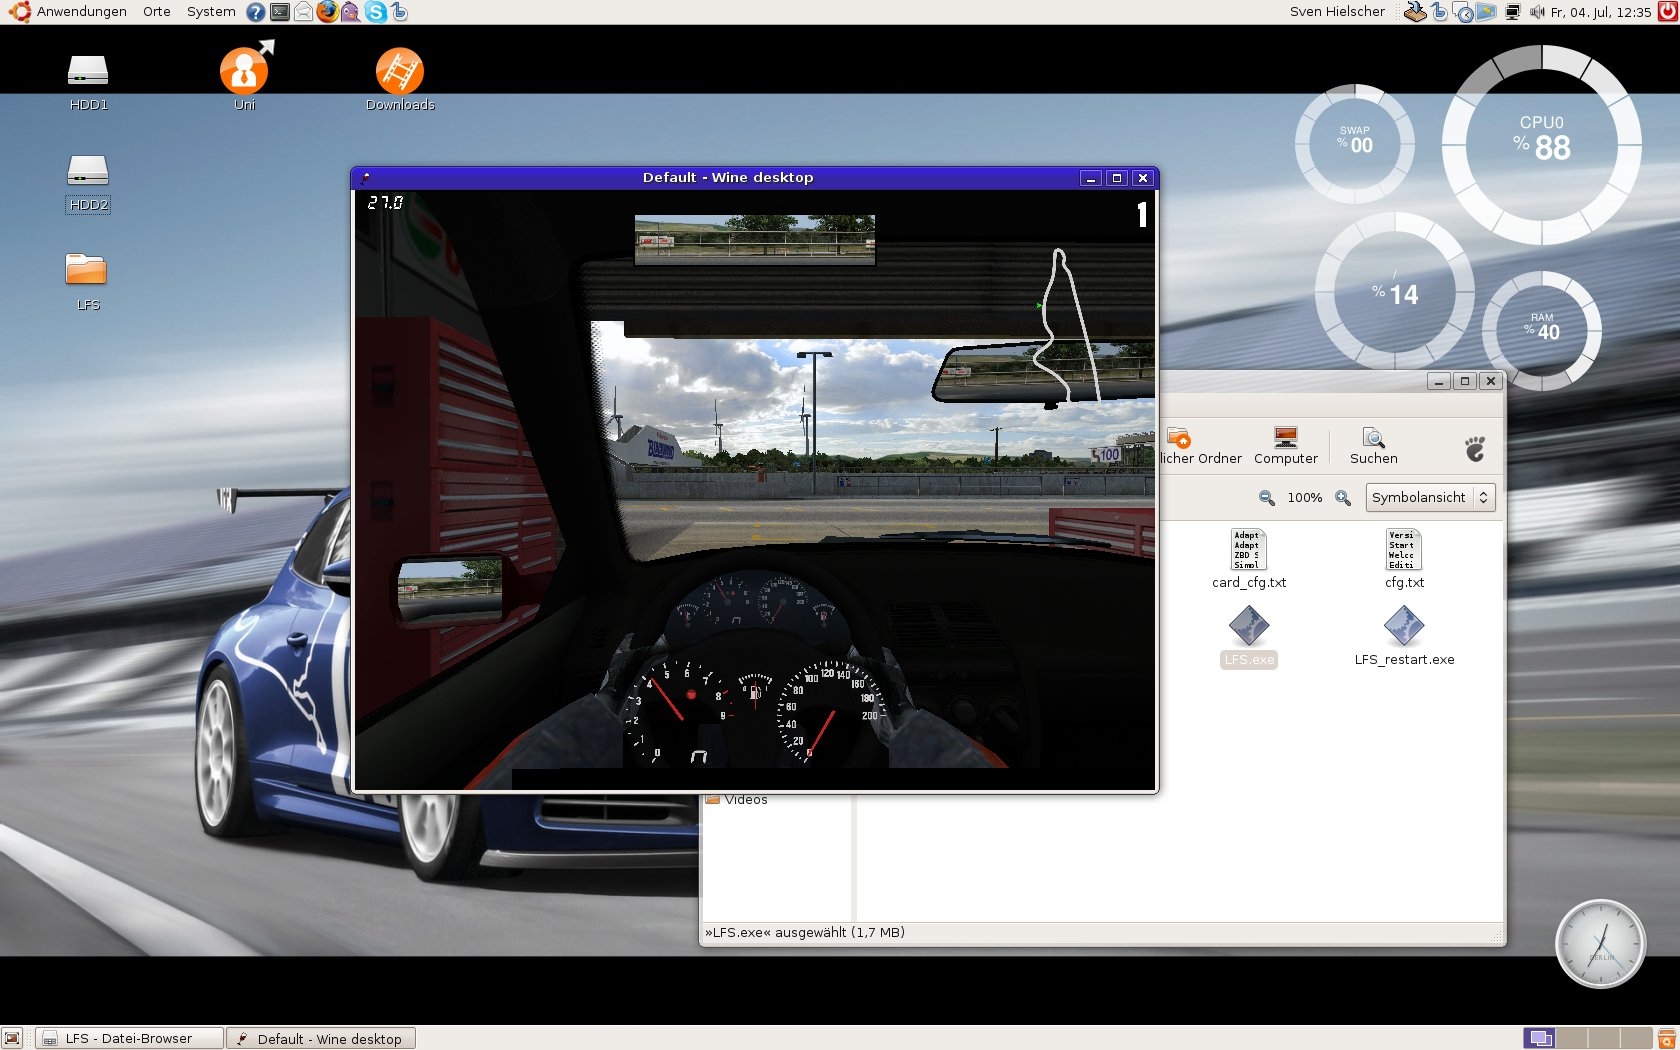The height and width of the screenshot is (1050, 1680).
Task: Open the Computer location in file browser
Action: click(x=1285, y=445)
